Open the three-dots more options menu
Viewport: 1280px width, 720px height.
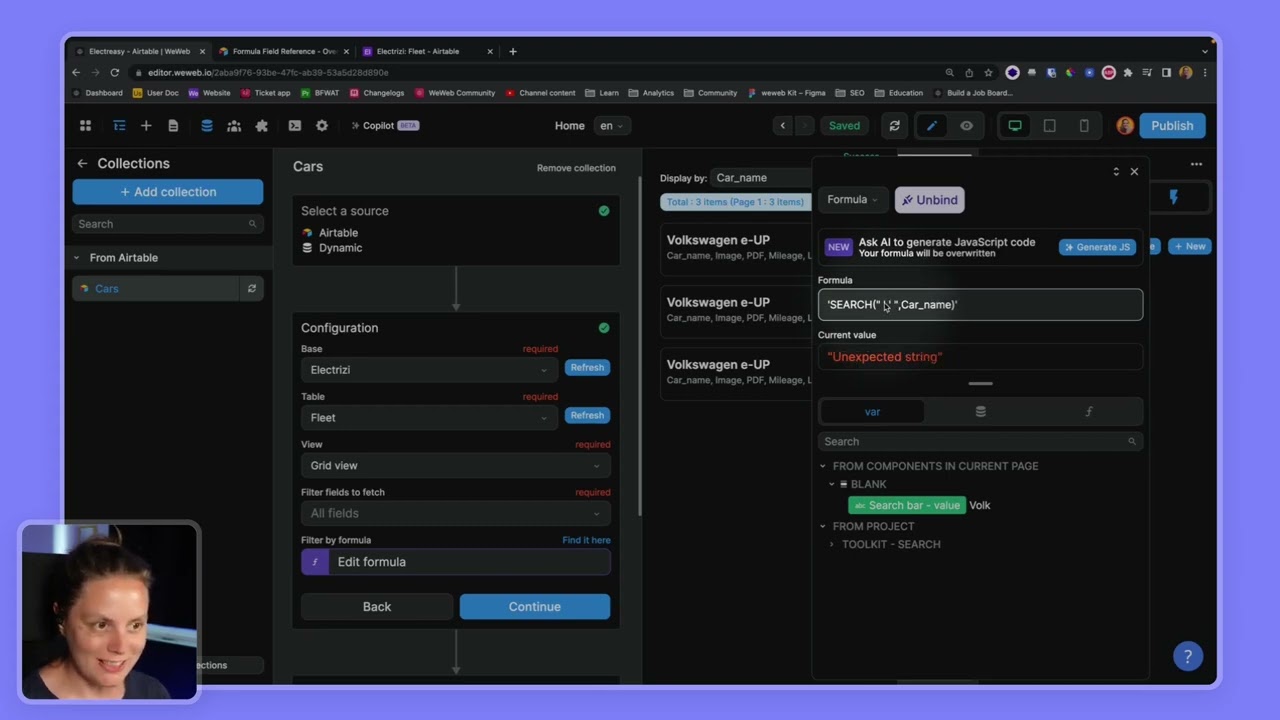(x=1196, y=164)
